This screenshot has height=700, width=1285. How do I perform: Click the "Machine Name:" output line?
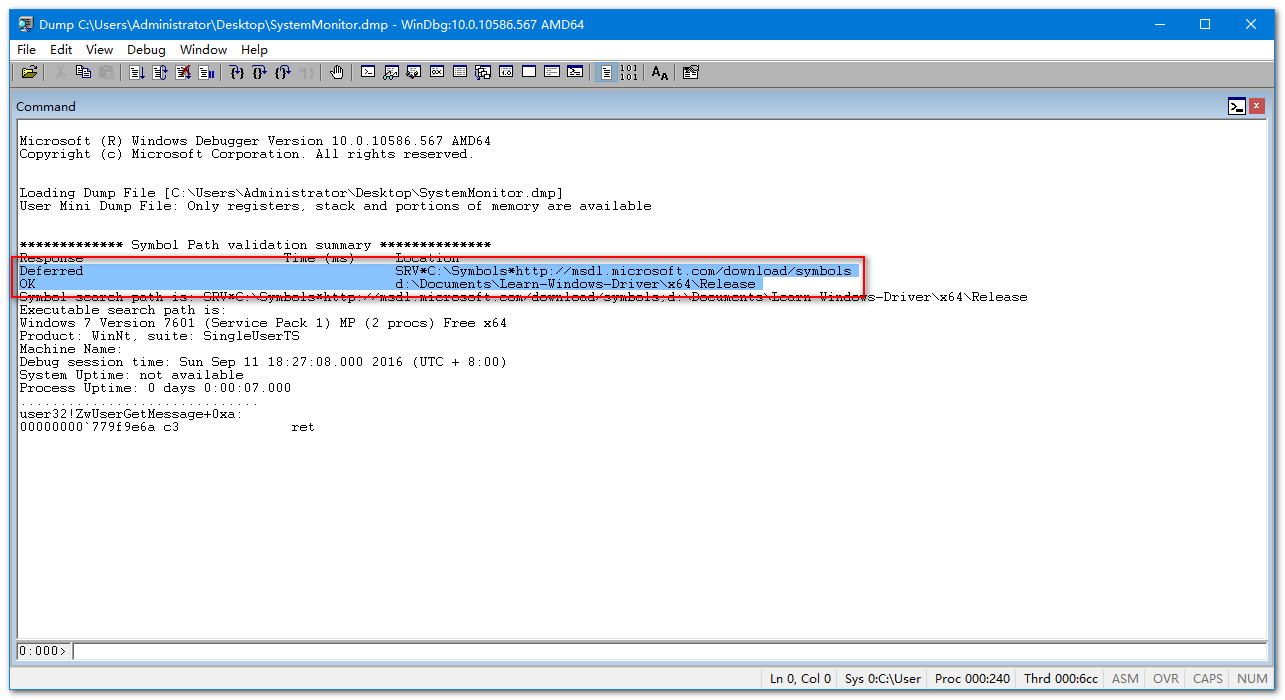pyautogui.click(x=71, y=349)
